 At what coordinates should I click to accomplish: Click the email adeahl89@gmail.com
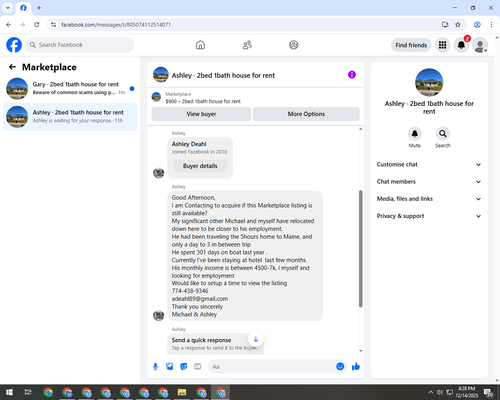coord(200,299)
